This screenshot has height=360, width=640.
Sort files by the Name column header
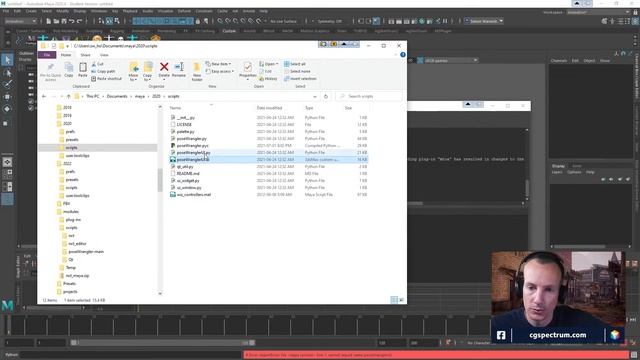coord(175,108)
